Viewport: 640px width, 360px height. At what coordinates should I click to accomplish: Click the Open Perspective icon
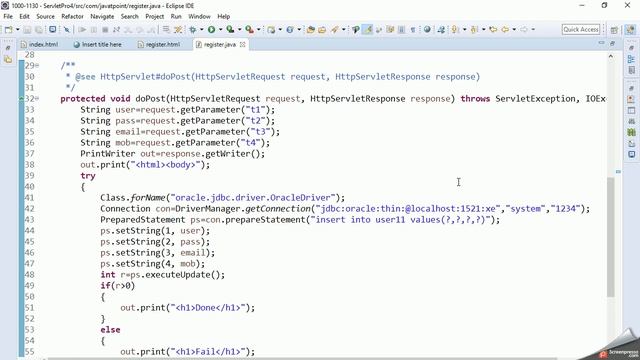point(614,29)
